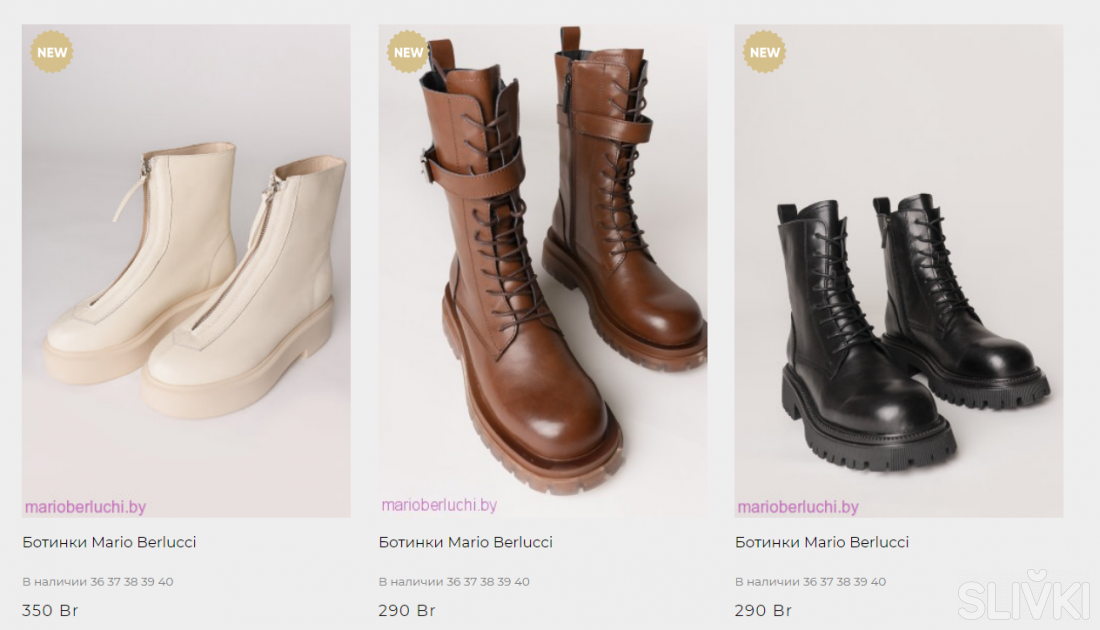
Task: Select size 36 for the cream boots
Action: 97,582
